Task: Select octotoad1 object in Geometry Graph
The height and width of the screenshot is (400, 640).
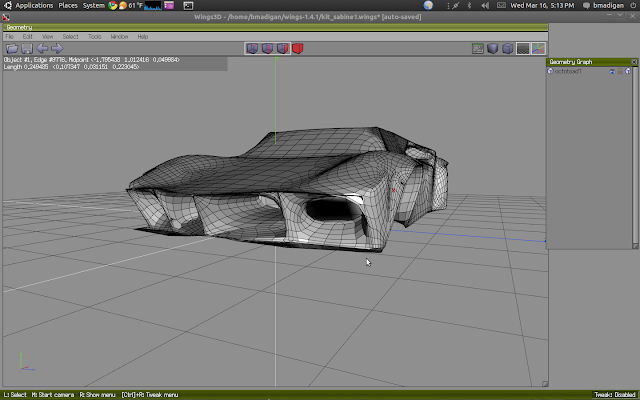Action: [568, 71]
